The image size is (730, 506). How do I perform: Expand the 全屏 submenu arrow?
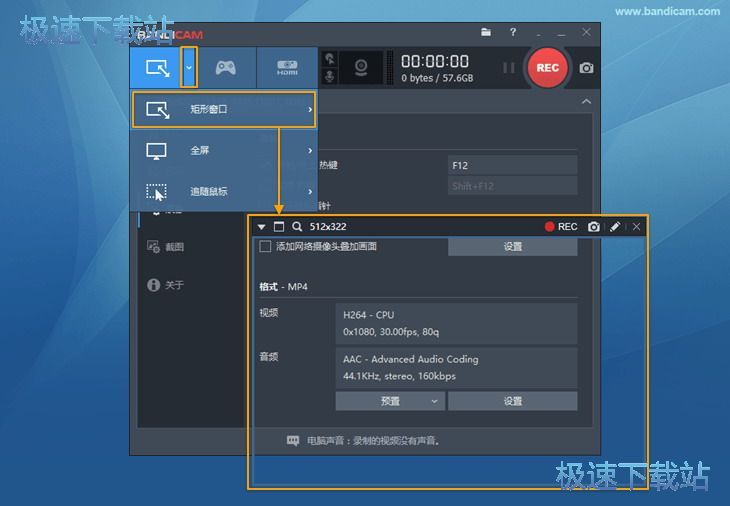[310, 150]
